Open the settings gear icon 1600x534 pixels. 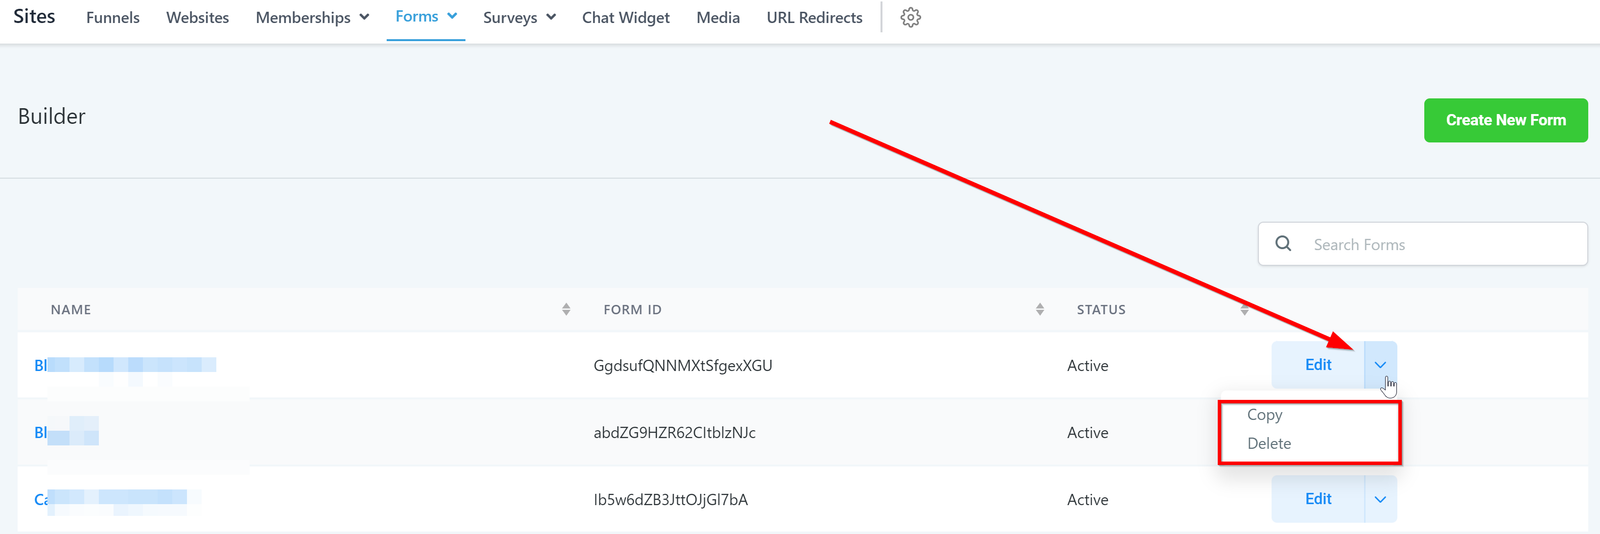click(910, 18)
